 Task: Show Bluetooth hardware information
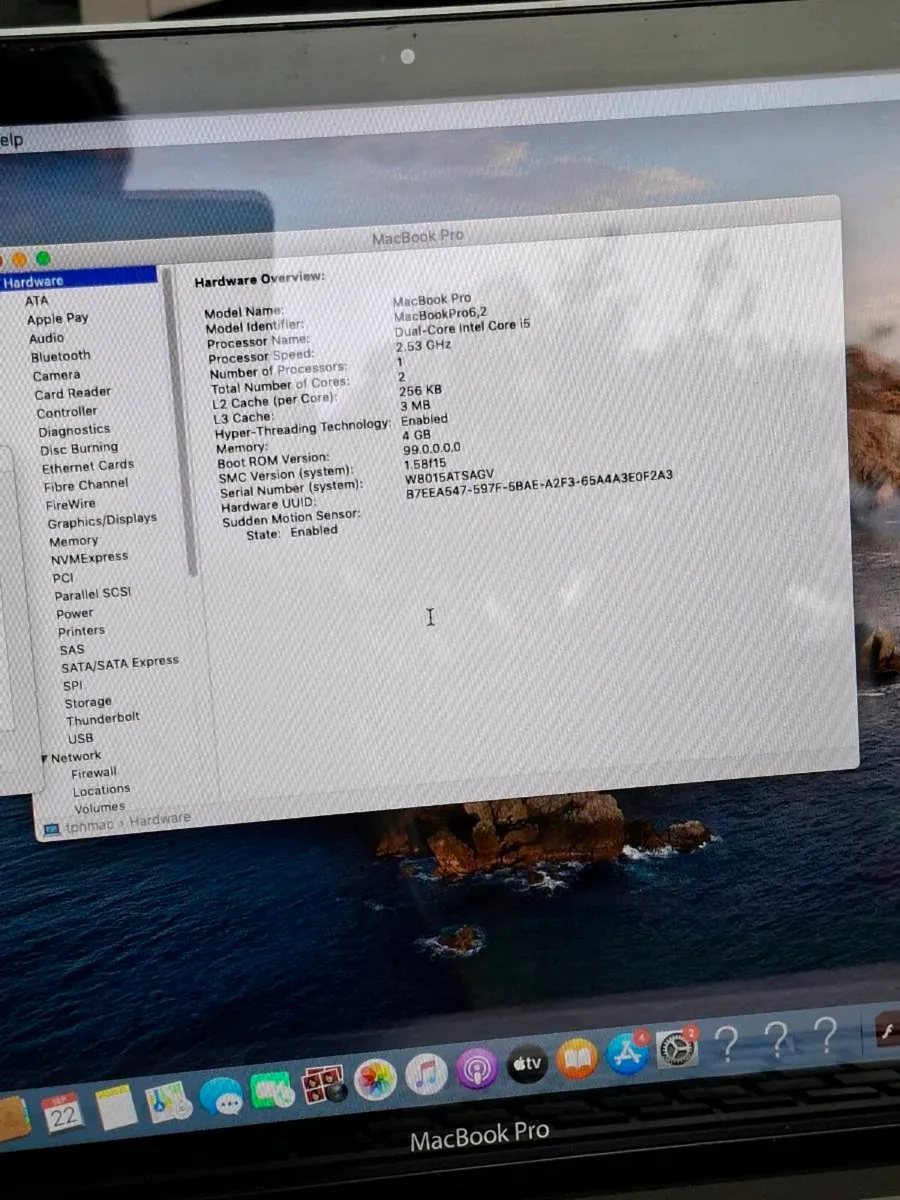click(60, 356)
